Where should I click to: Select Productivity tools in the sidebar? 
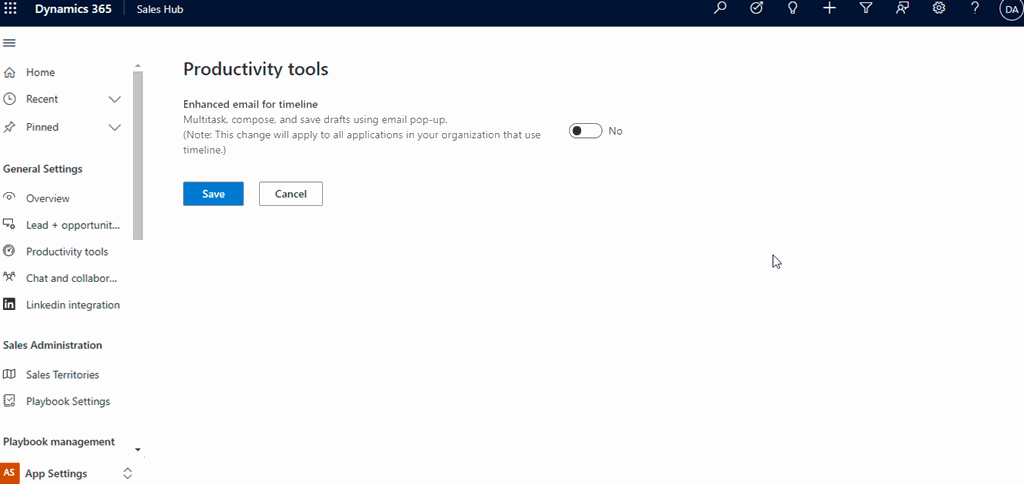pyautogui.click(x=66, y=252)
